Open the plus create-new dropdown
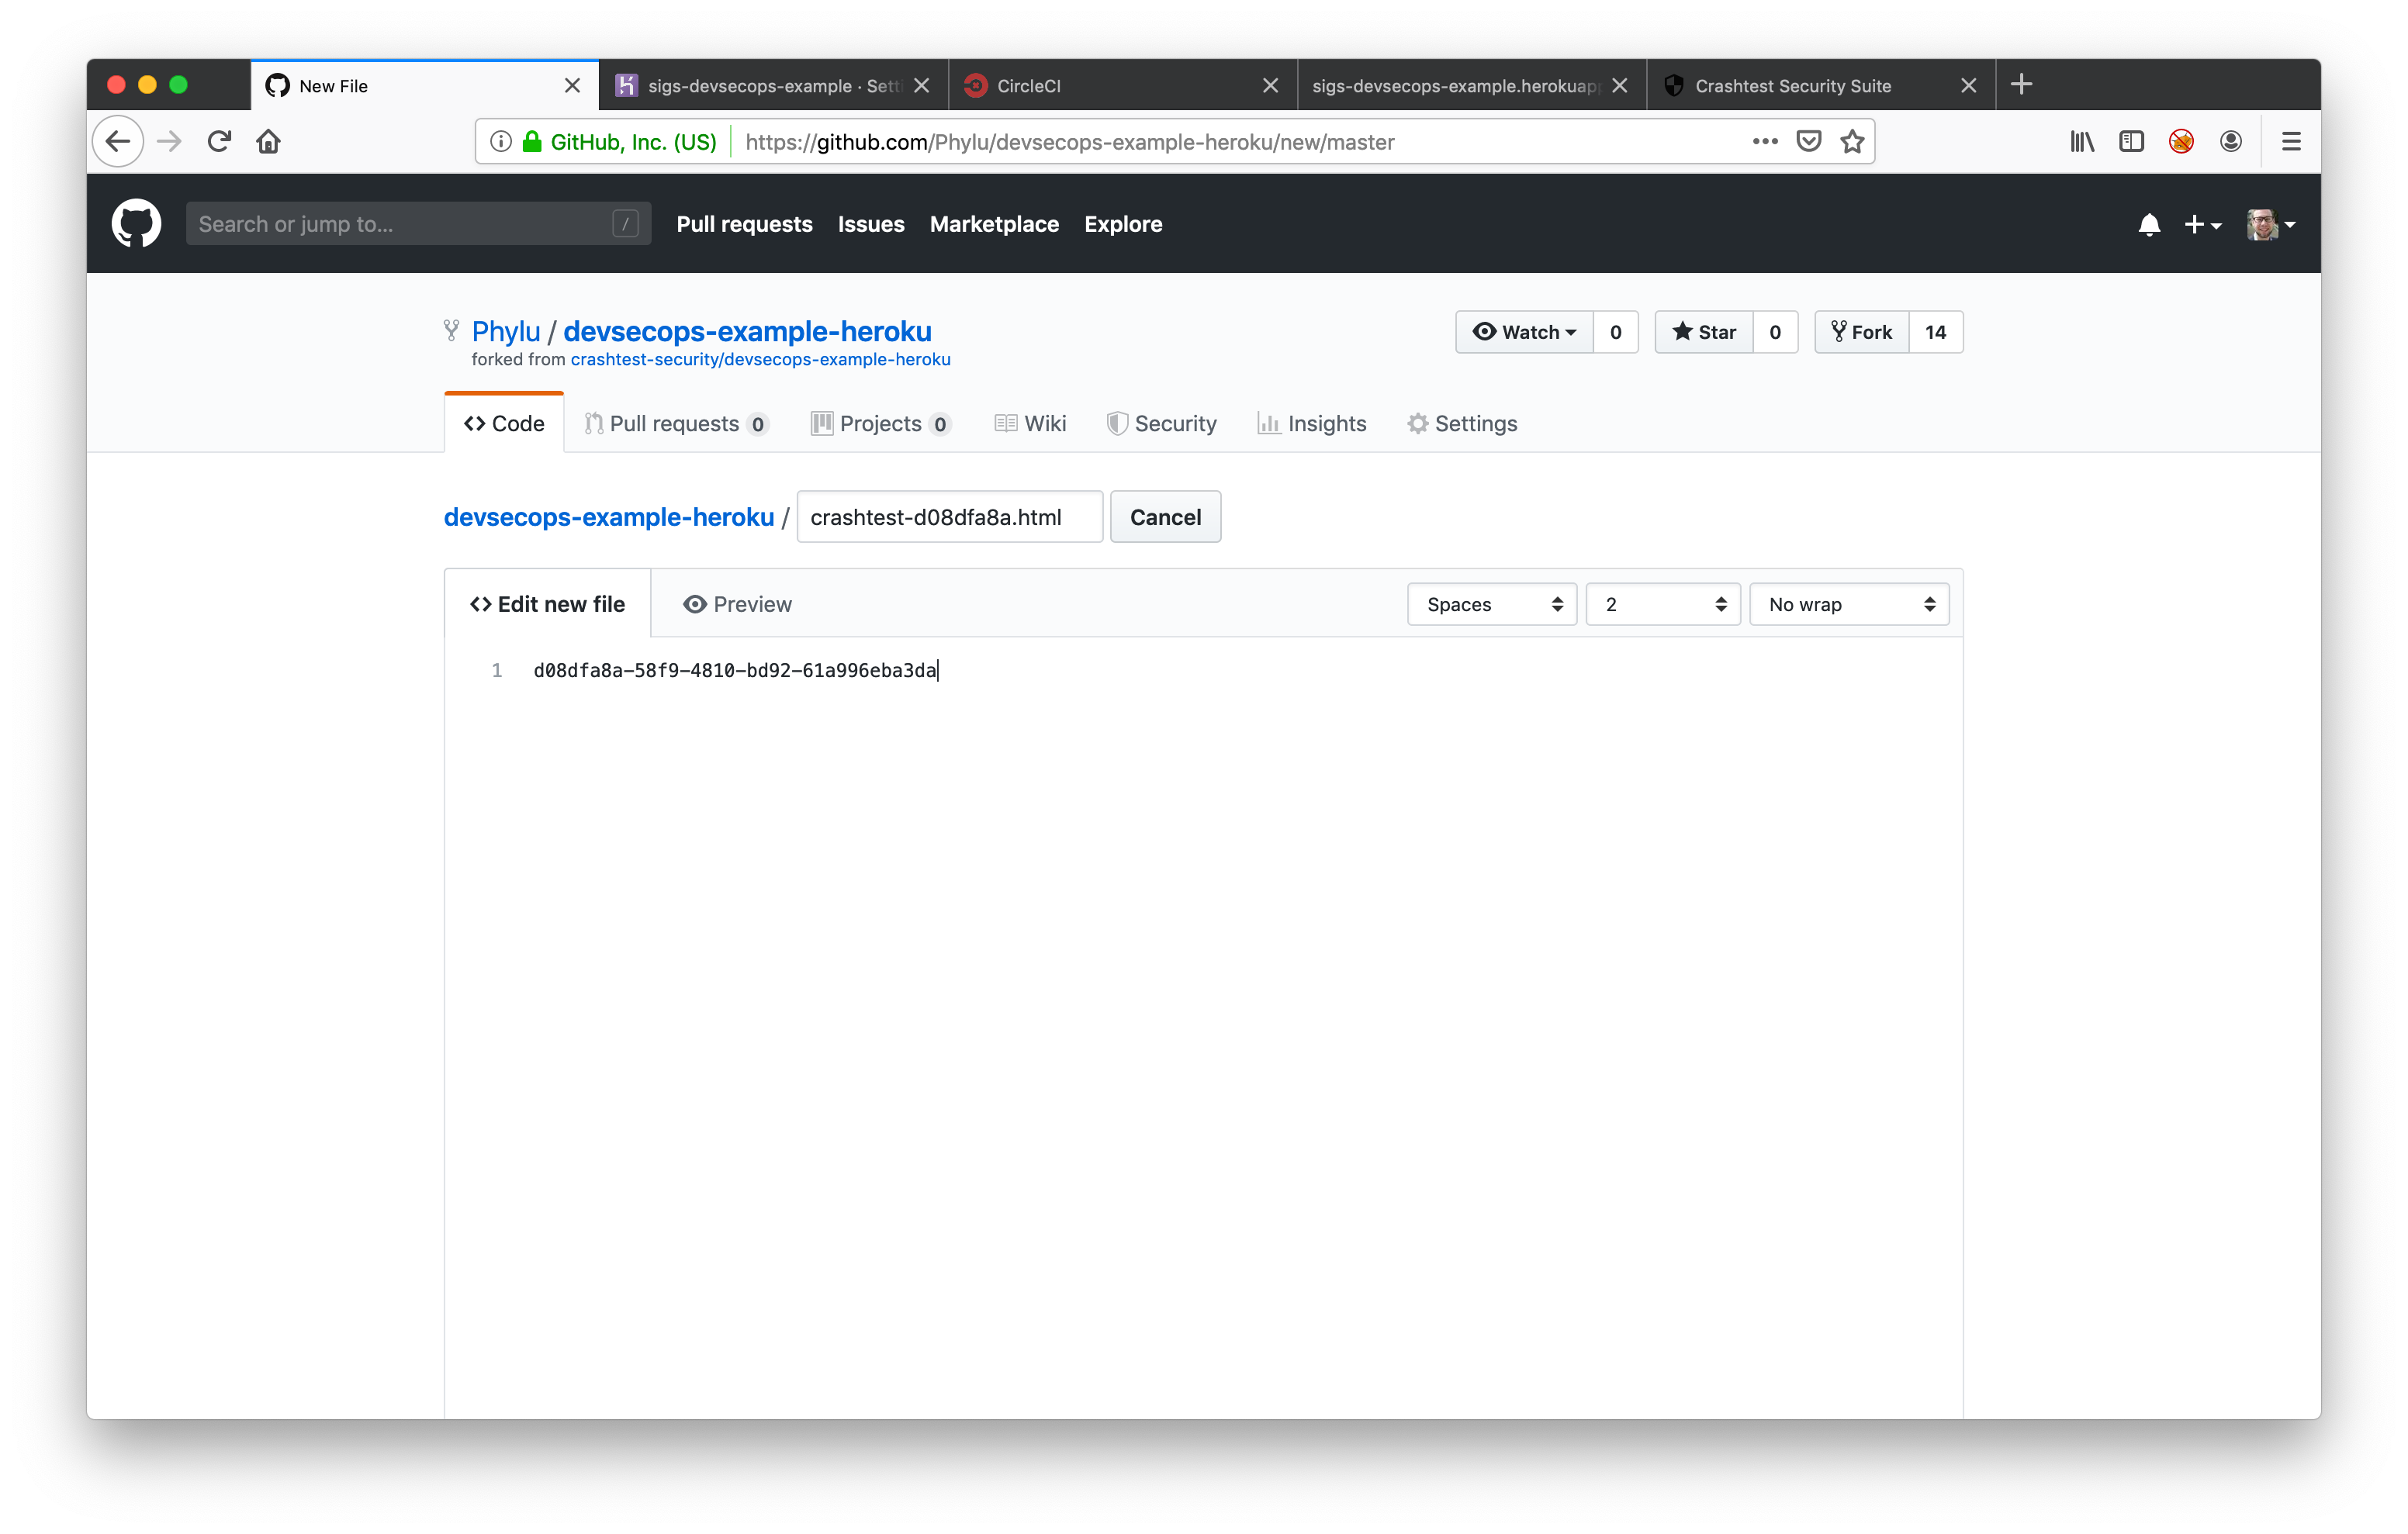This screenshot has height=1534, width=2408. pos(2202,225)
